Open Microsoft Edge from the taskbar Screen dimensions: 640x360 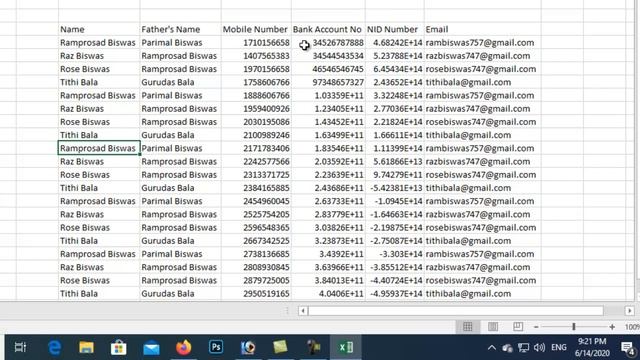pos(54,347)
